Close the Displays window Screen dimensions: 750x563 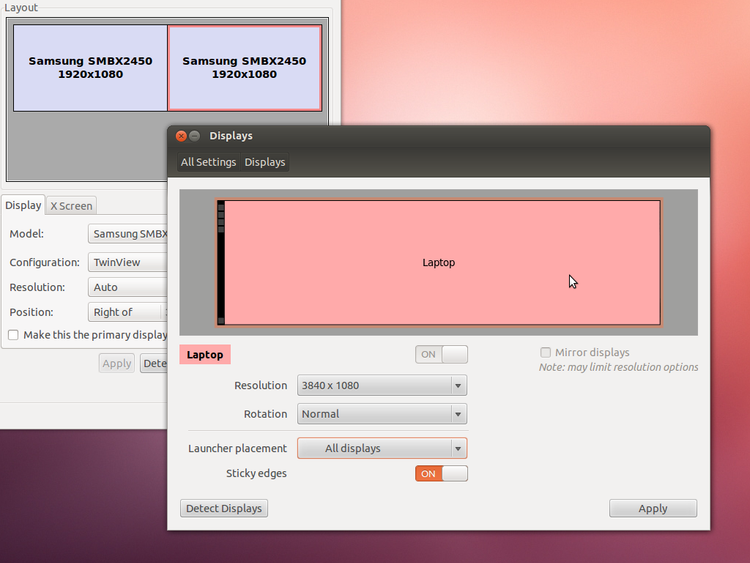(181, 136)
